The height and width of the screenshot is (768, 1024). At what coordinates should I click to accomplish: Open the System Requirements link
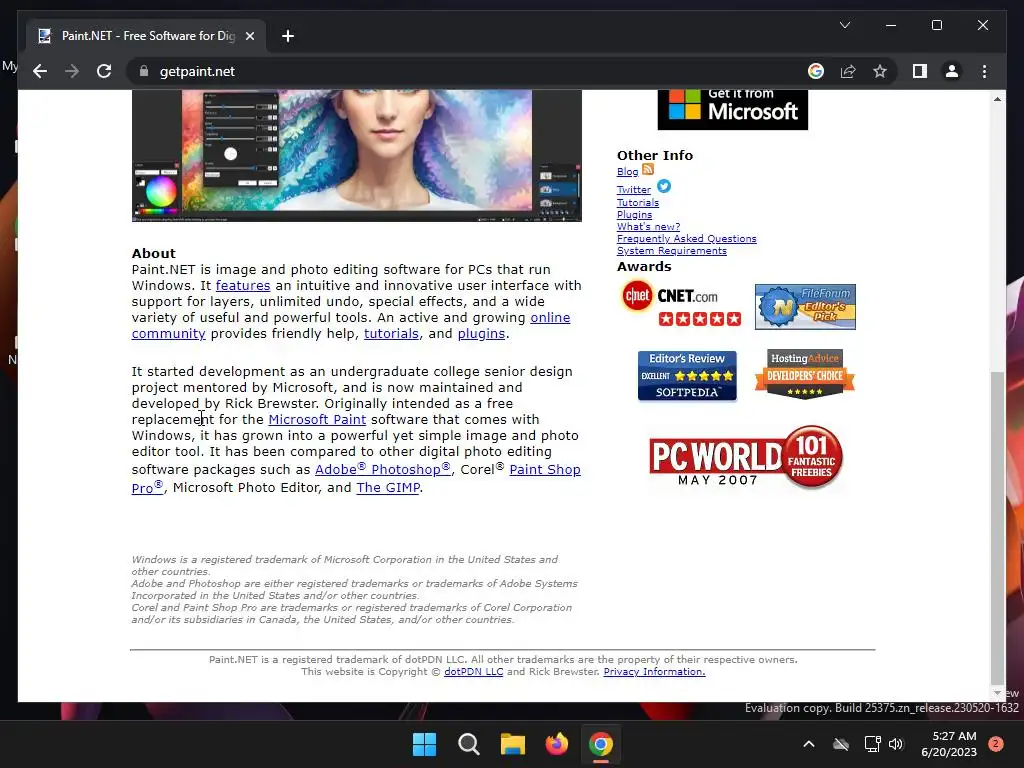[x=671, y=251]
